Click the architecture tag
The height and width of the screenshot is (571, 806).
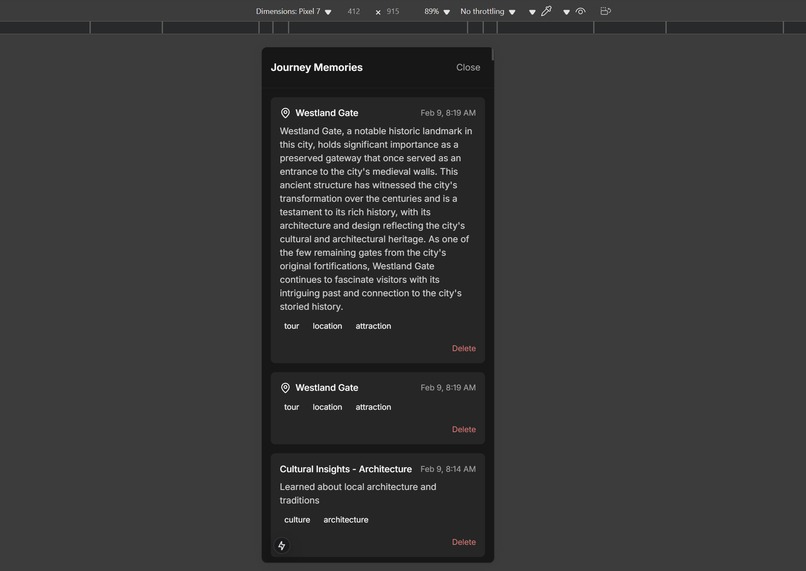click(346, 520)
